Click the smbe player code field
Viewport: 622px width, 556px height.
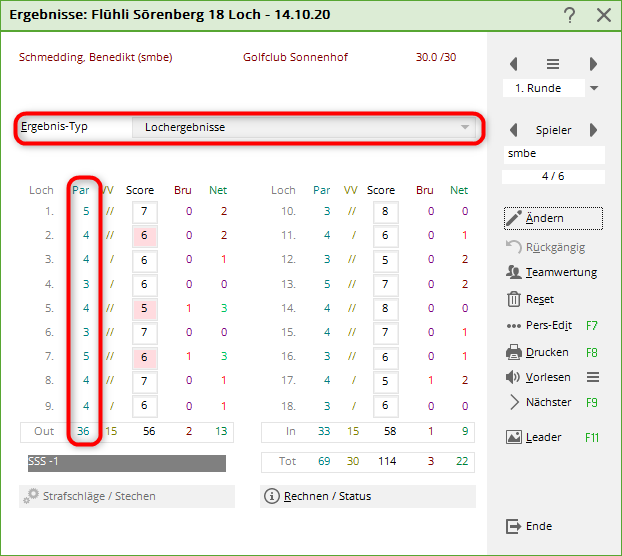tap(554, 155)
